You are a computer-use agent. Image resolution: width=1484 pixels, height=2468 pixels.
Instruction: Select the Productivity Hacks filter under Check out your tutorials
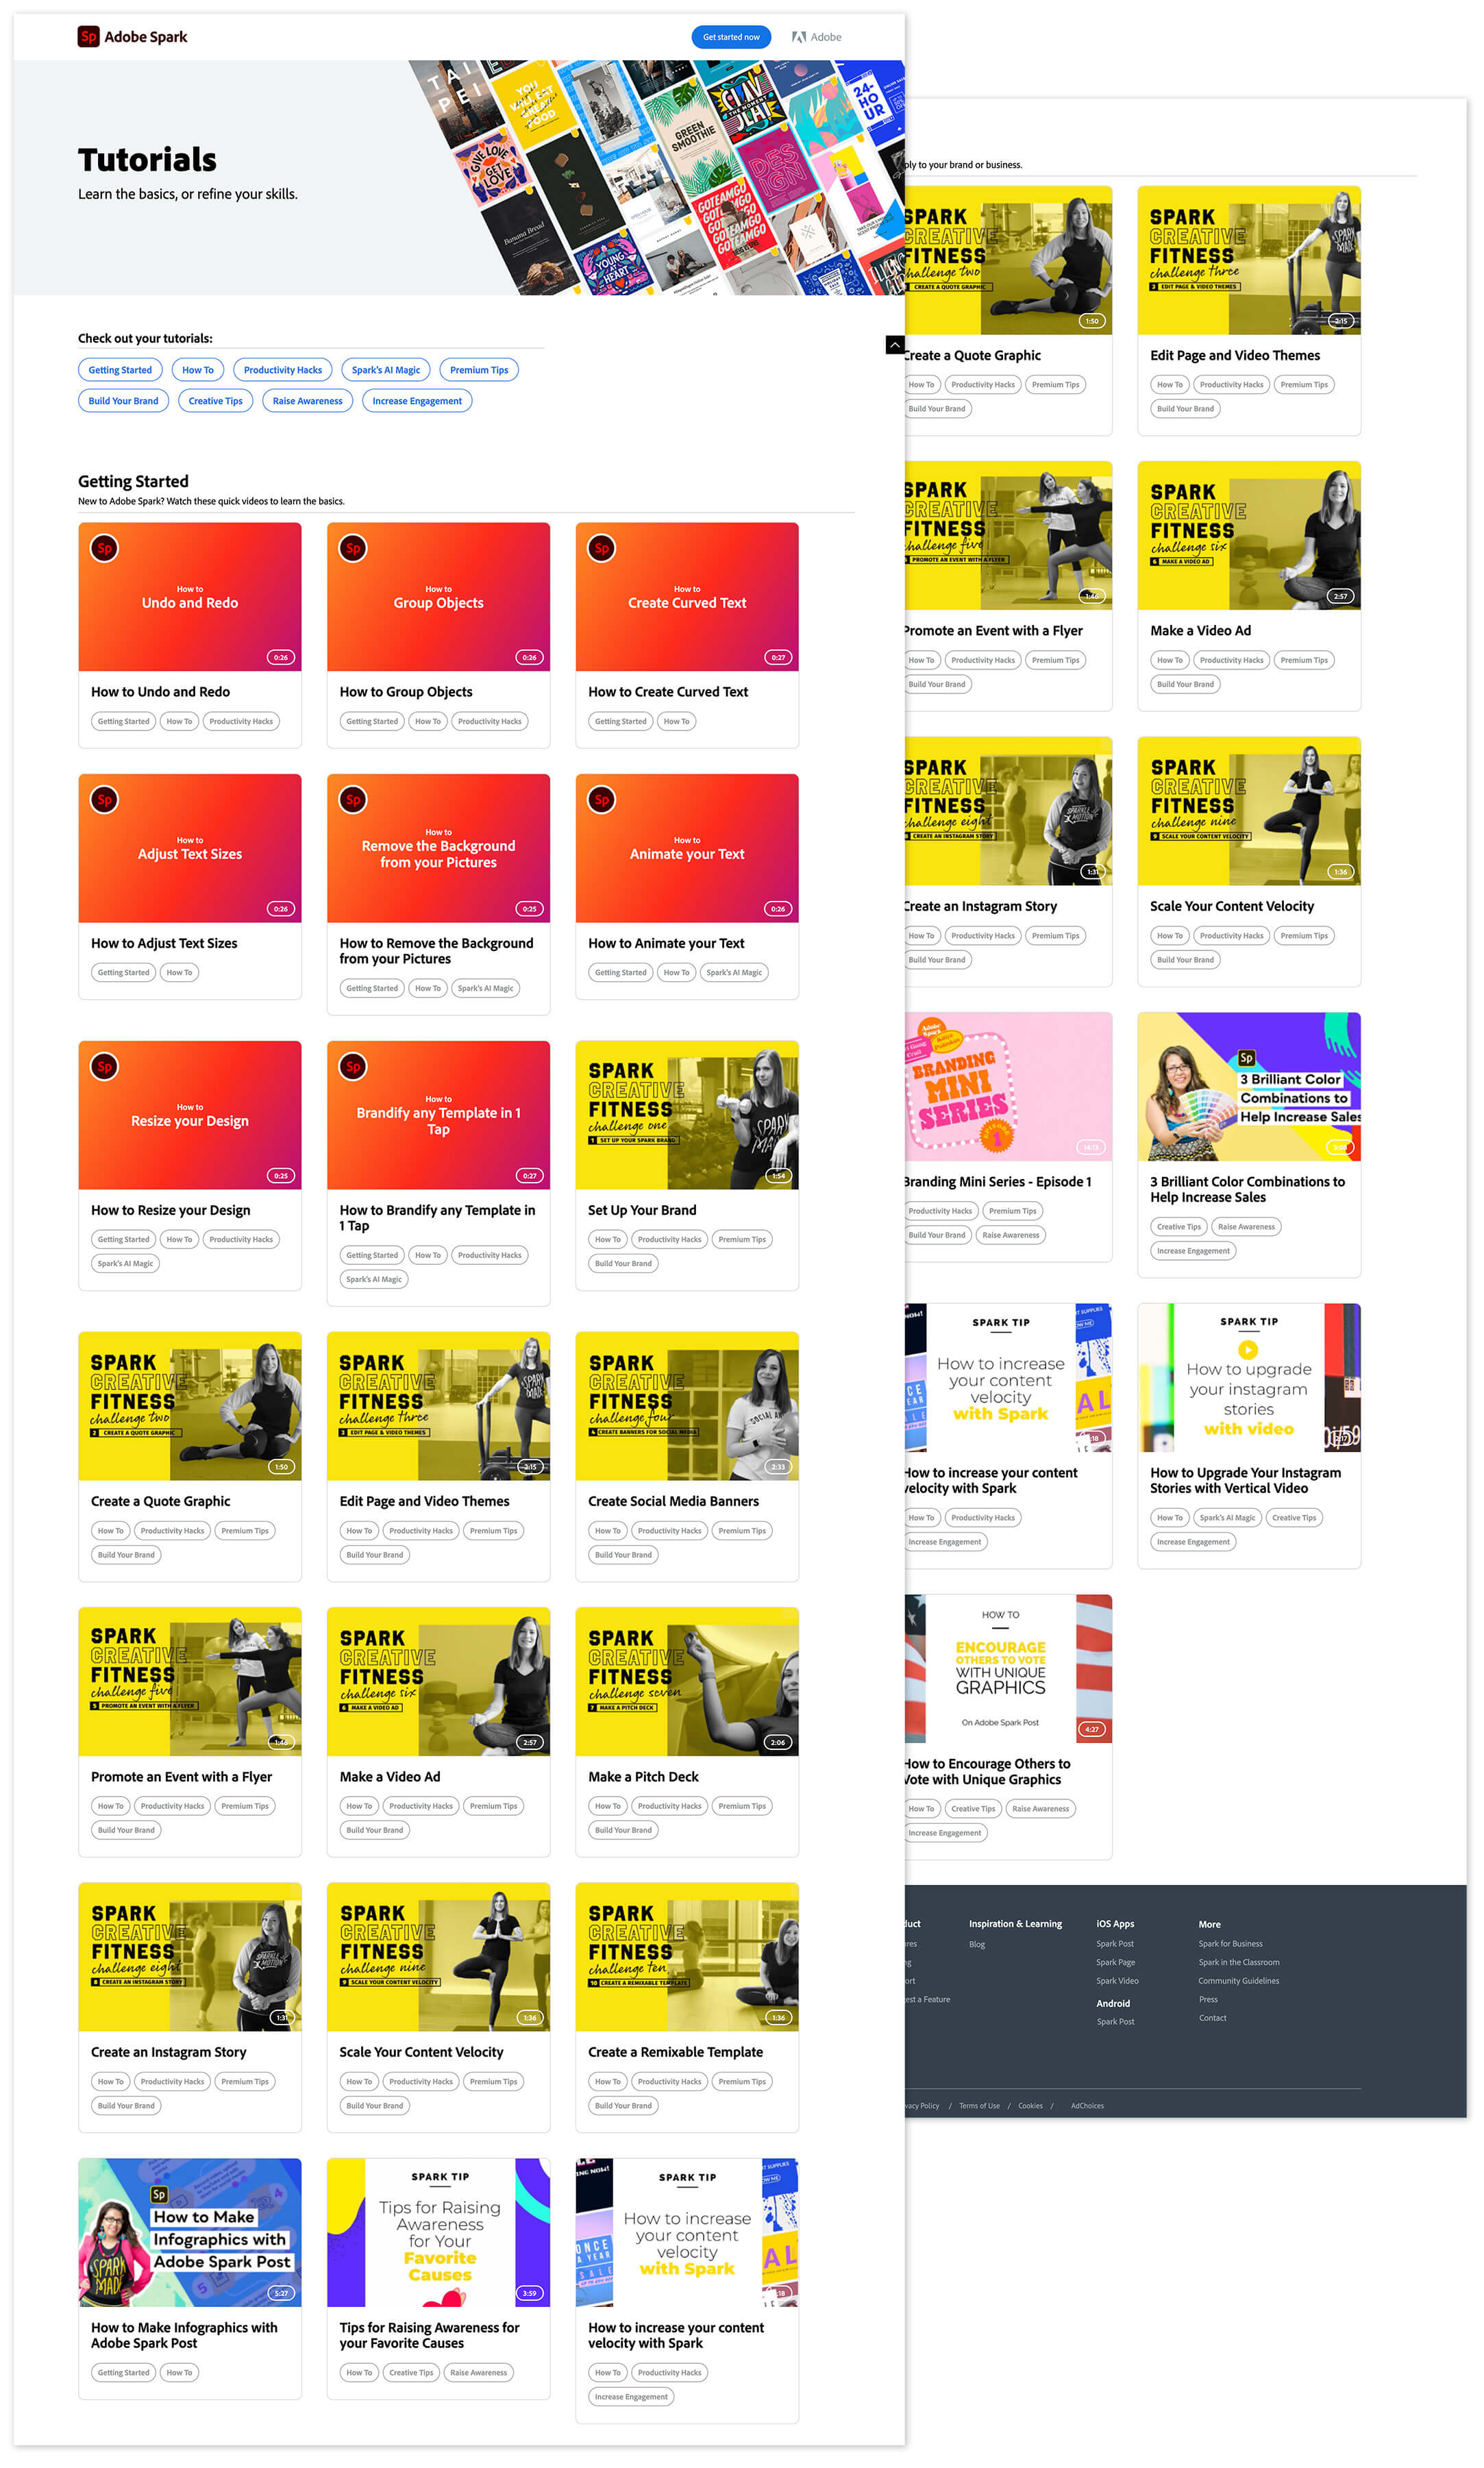point(283,370)
